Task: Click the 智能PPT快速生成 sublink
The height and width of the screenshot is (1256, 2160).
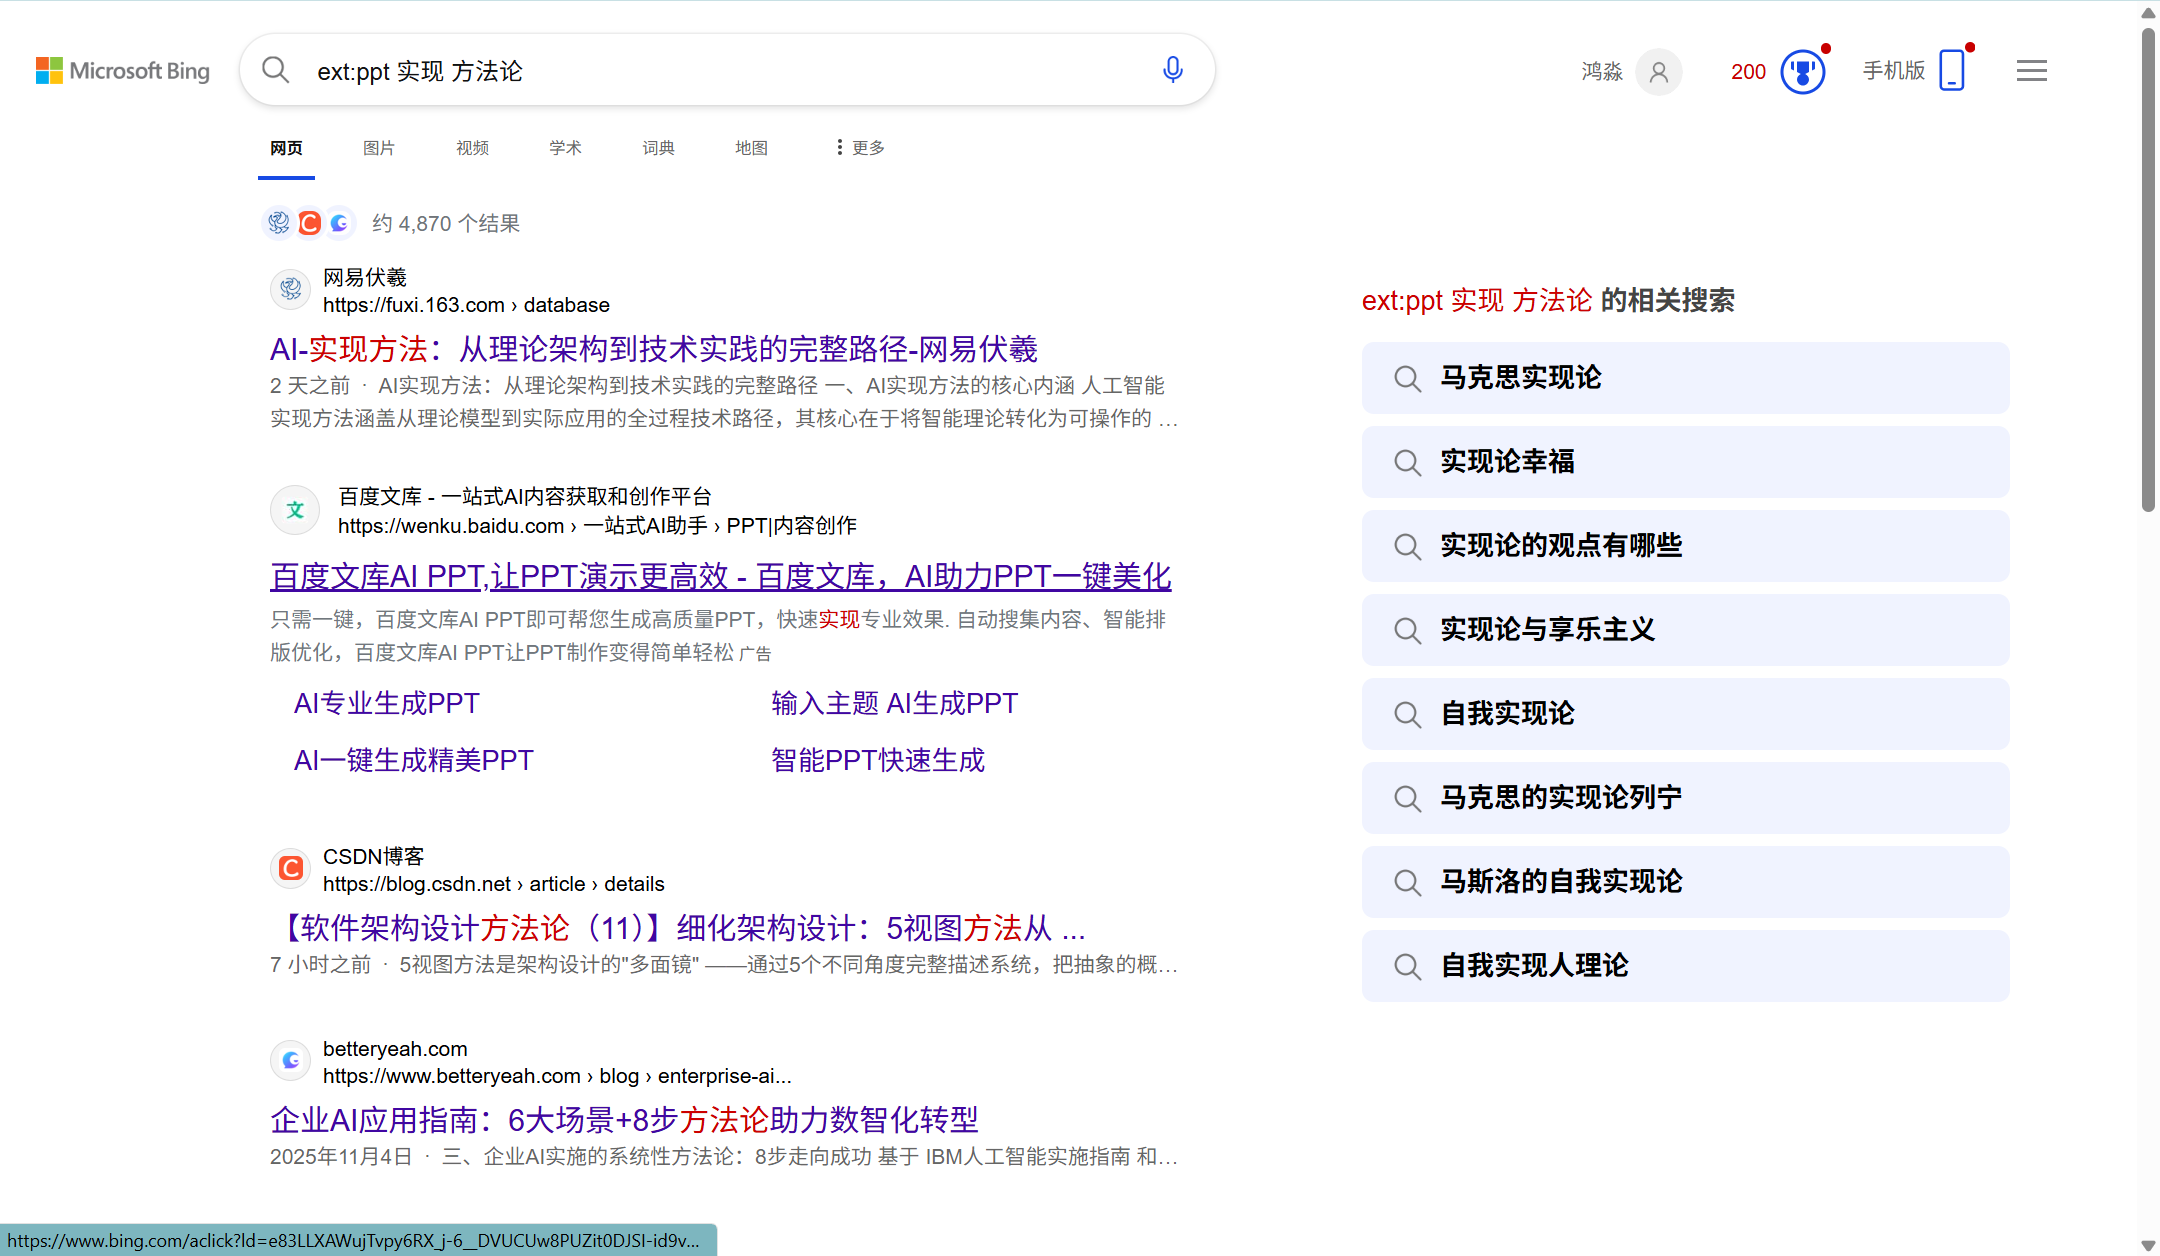Action: pyautogui.click(x=877, y=760)
